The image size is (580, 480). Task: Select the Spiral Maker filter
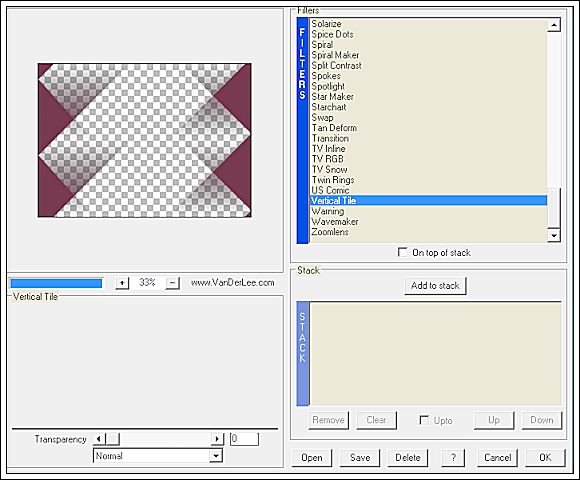coord(335,55)
